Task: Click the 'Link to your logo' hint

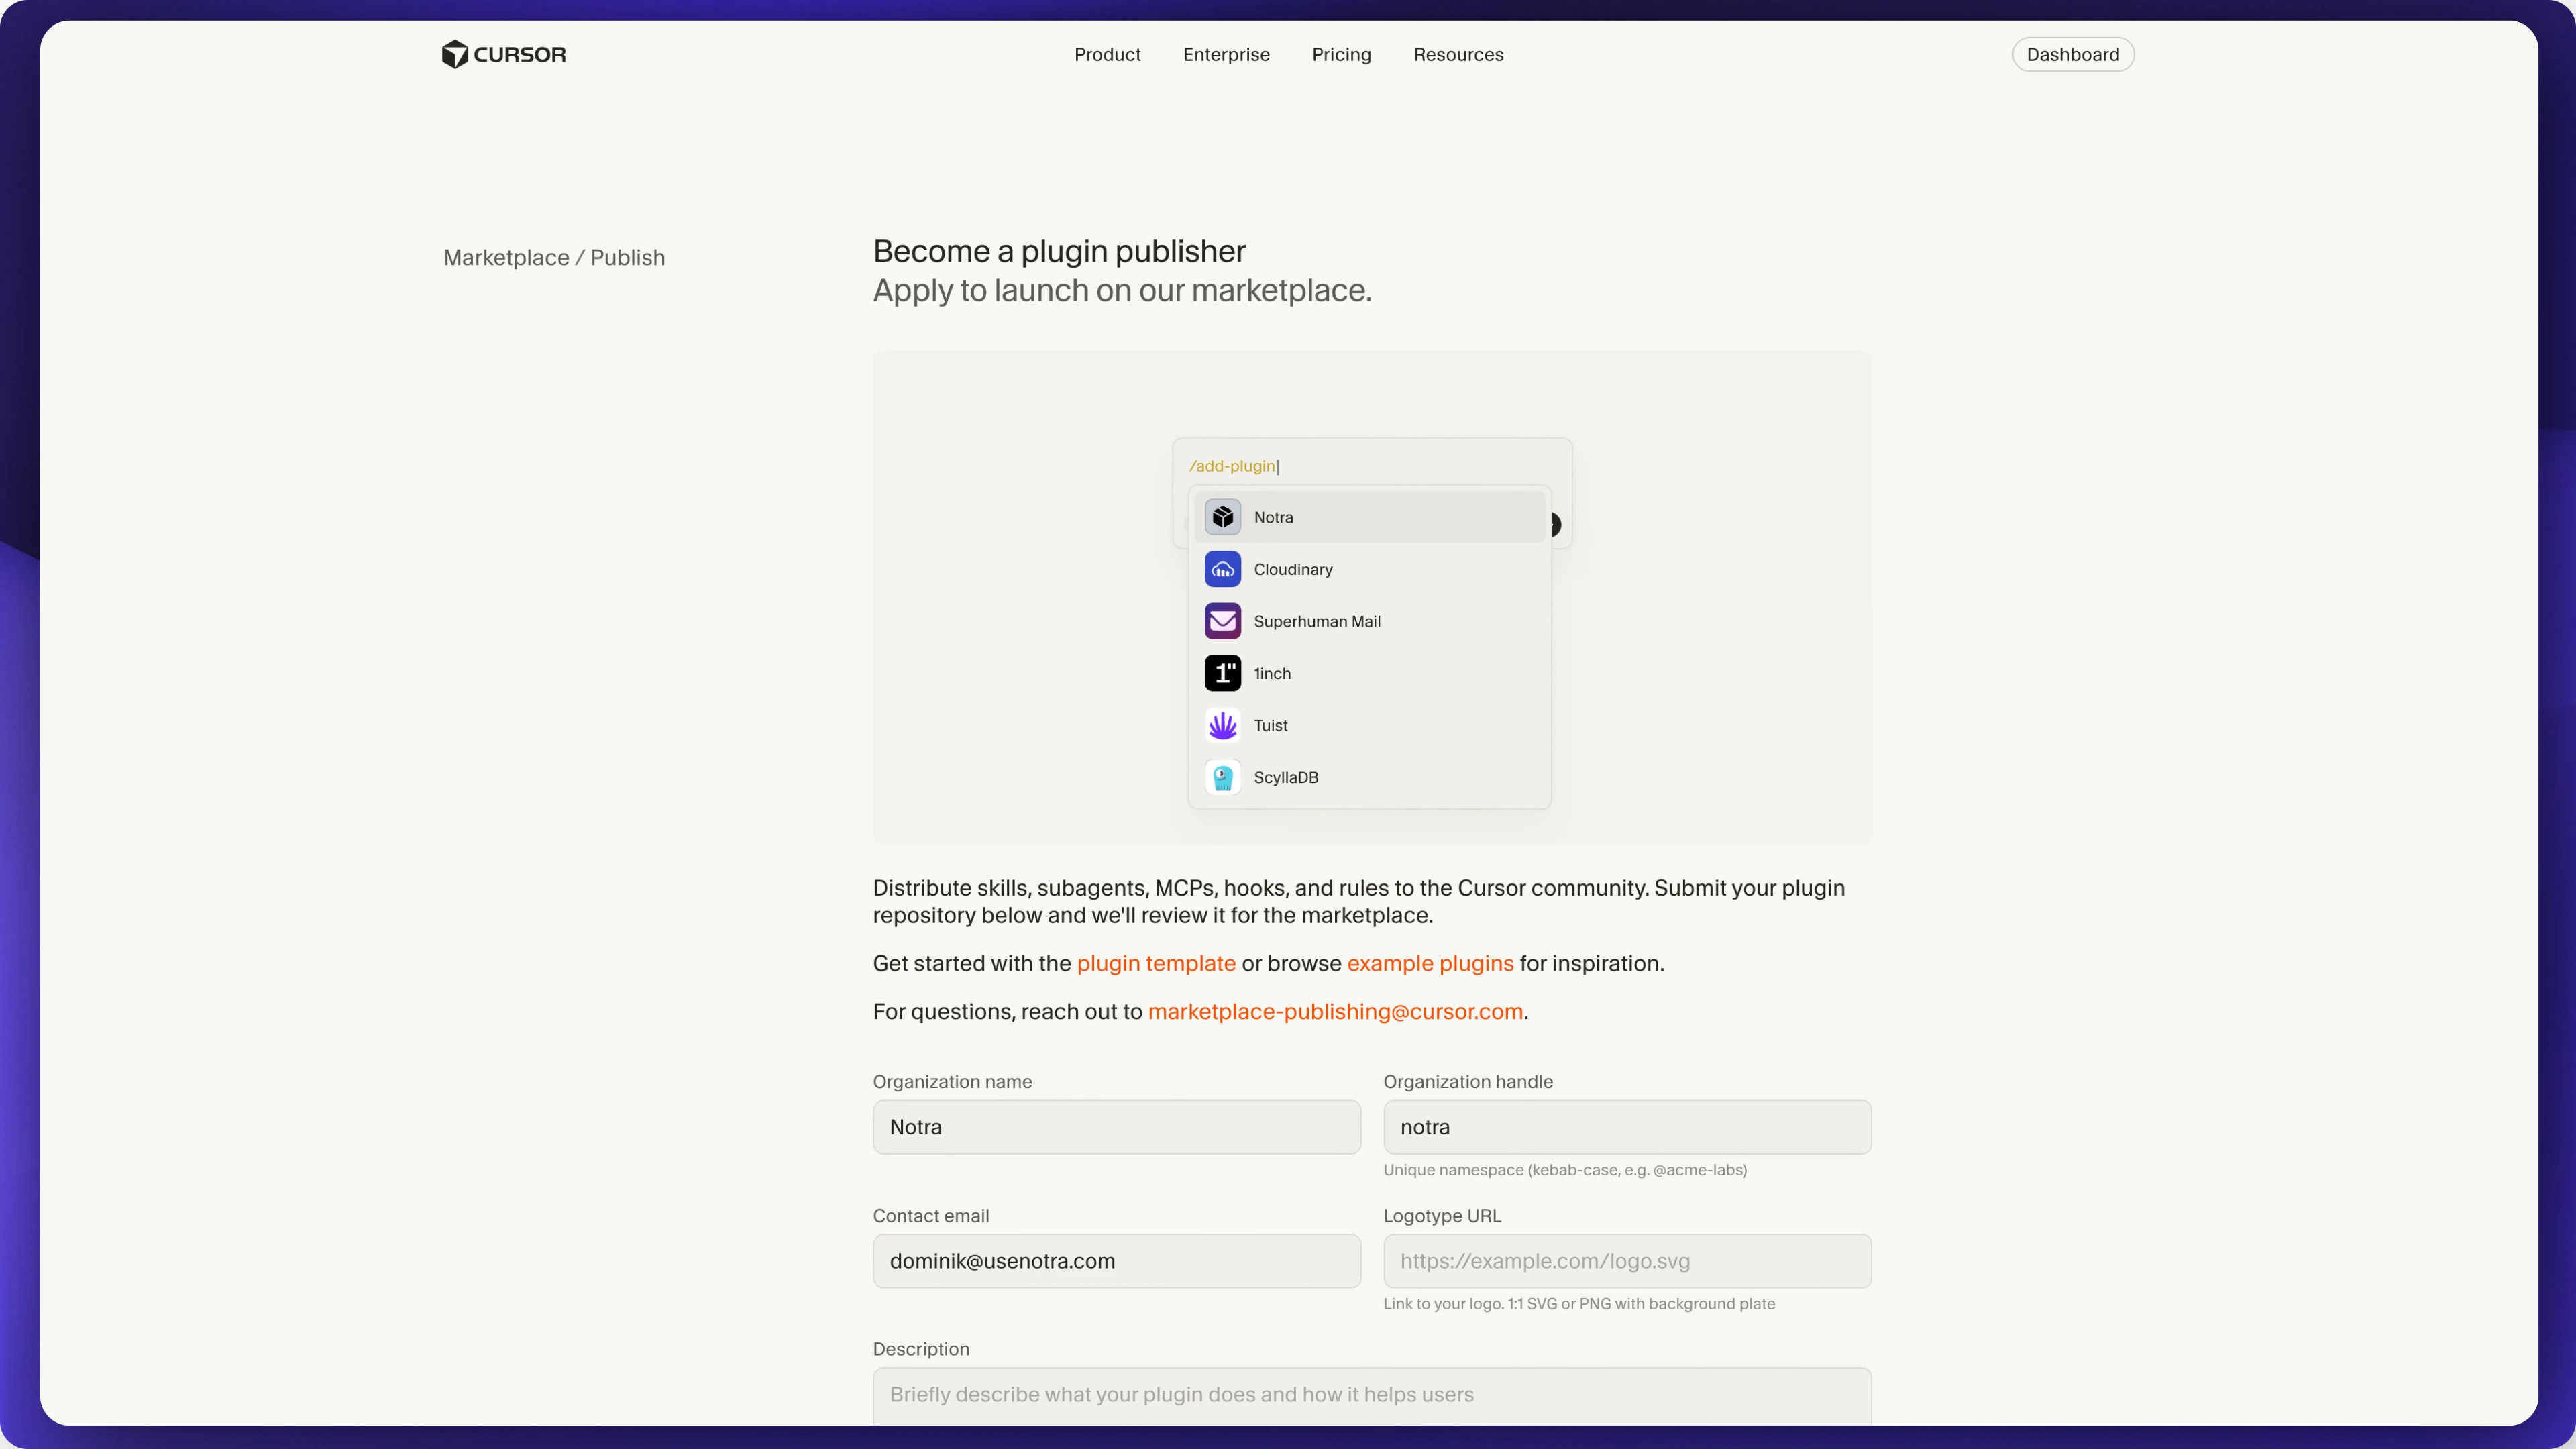Action: coord(1579,1304)
